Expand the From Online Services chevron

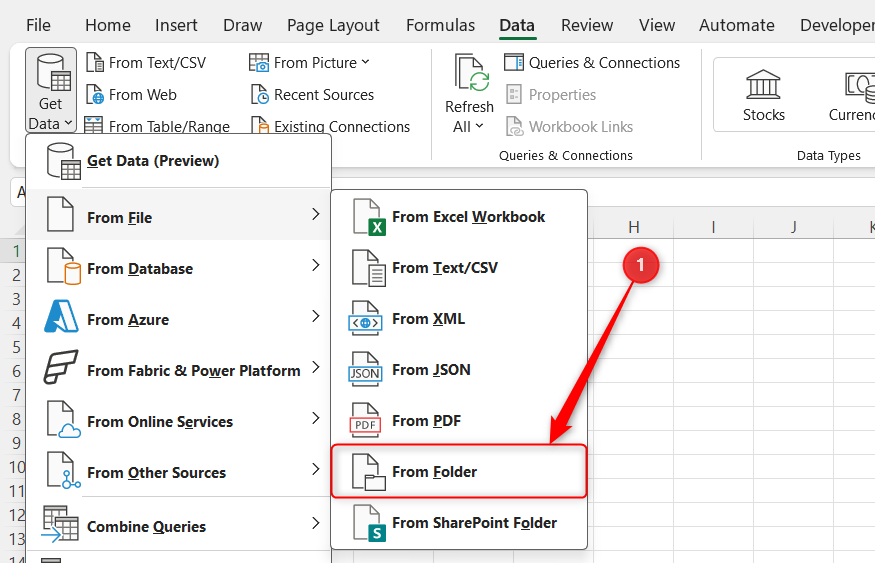pos(315,418)
